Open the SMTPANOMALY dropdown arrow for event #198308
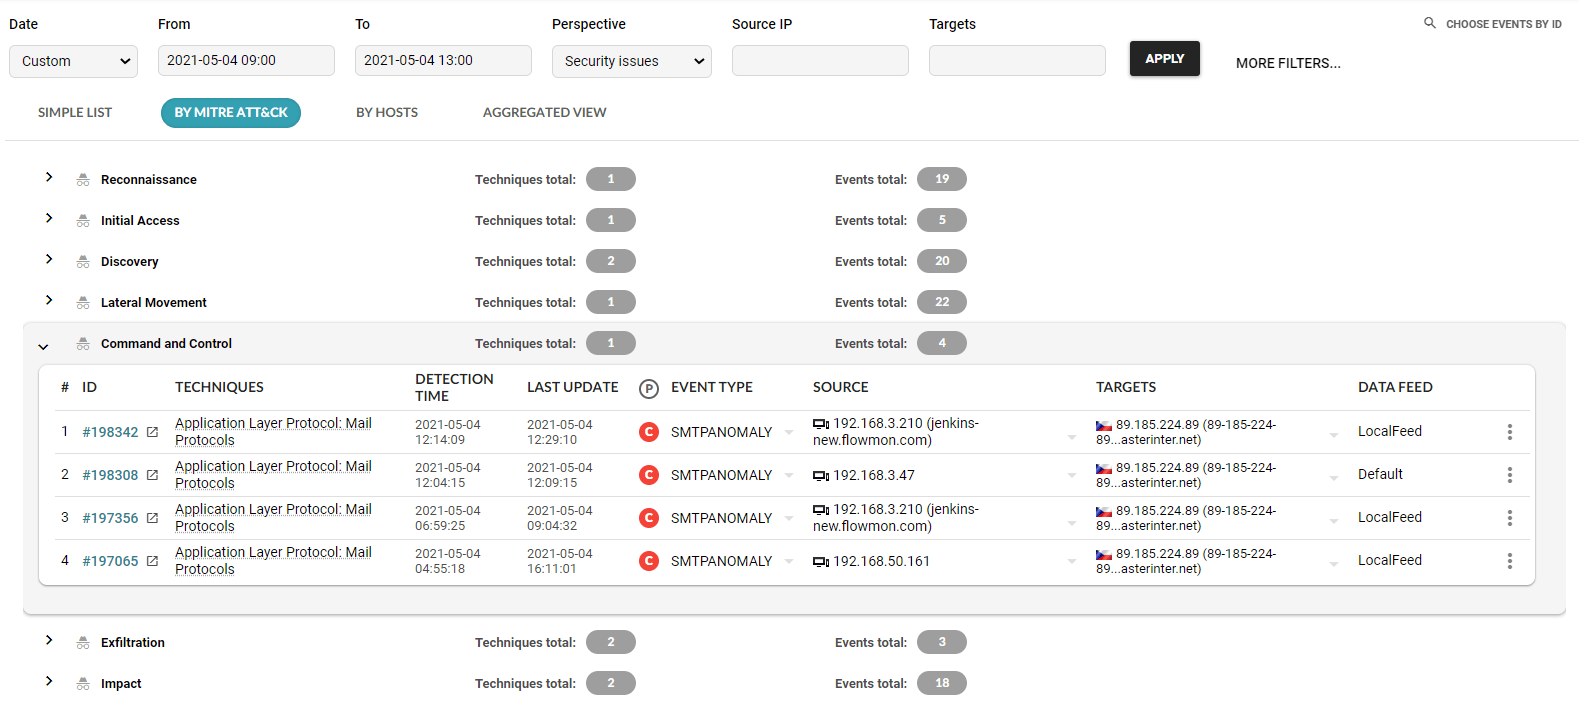This screenshot has width=1579, height=709. tap(789, 476)
